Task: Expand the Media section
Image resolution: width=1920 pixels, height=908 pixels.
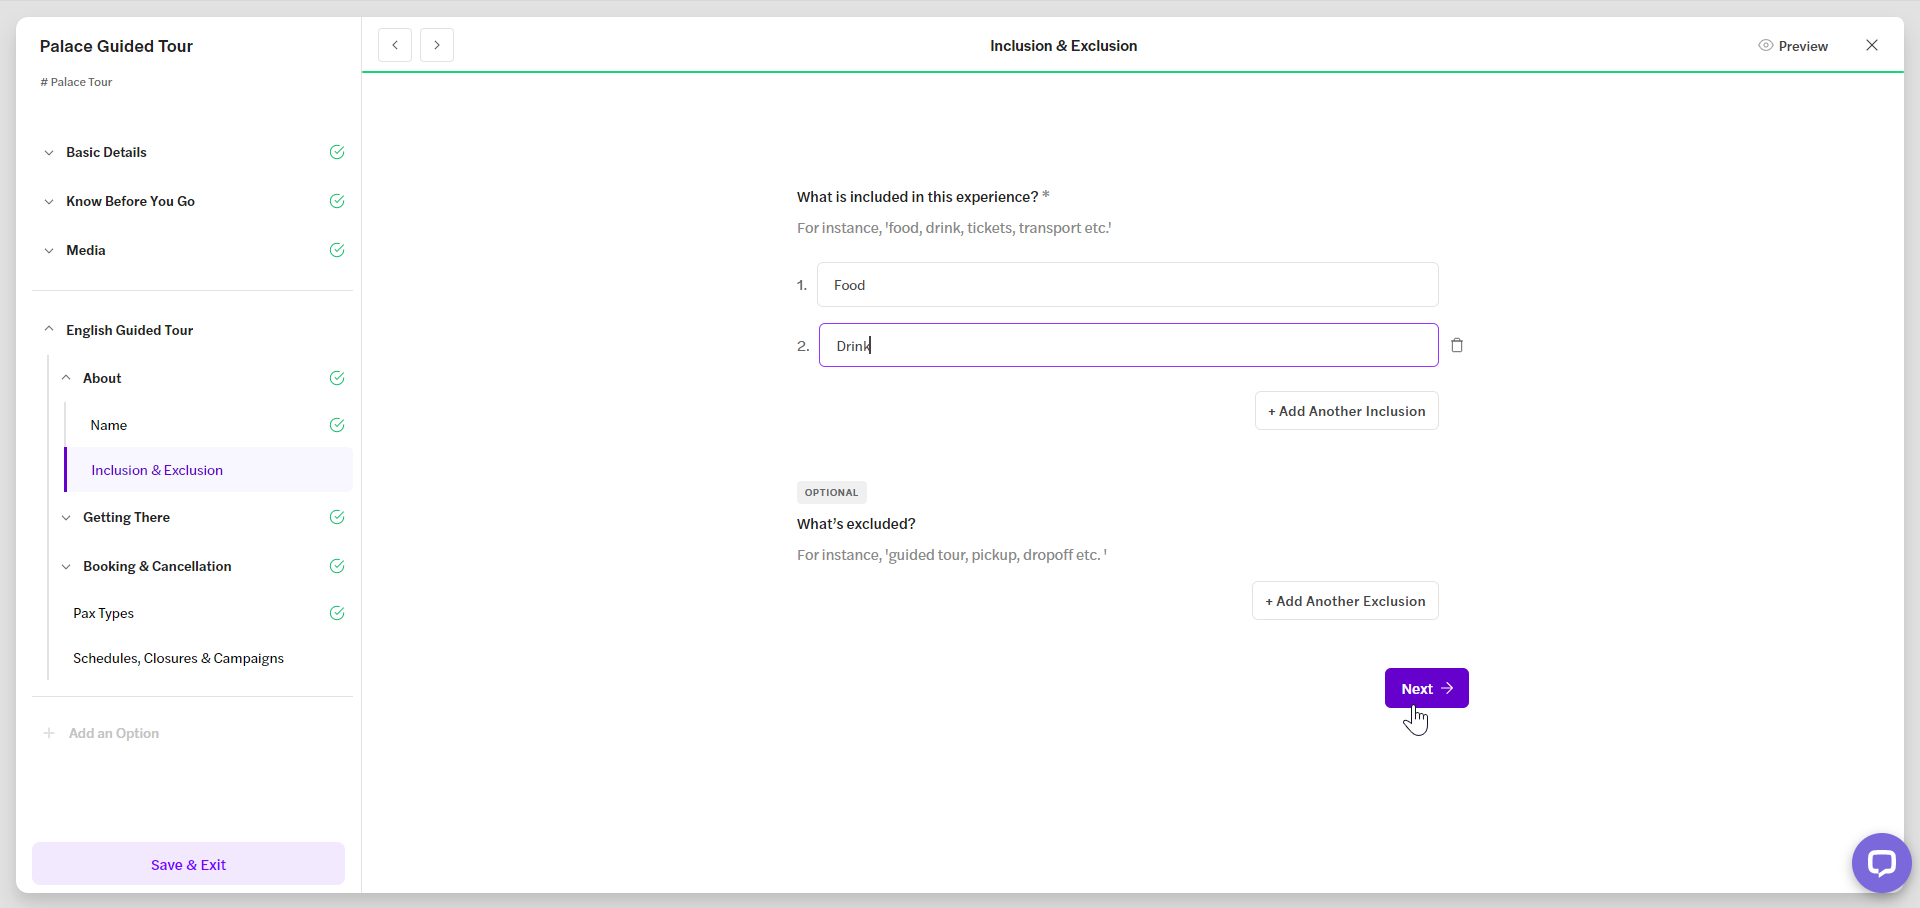Action: [x=49, y=251]
